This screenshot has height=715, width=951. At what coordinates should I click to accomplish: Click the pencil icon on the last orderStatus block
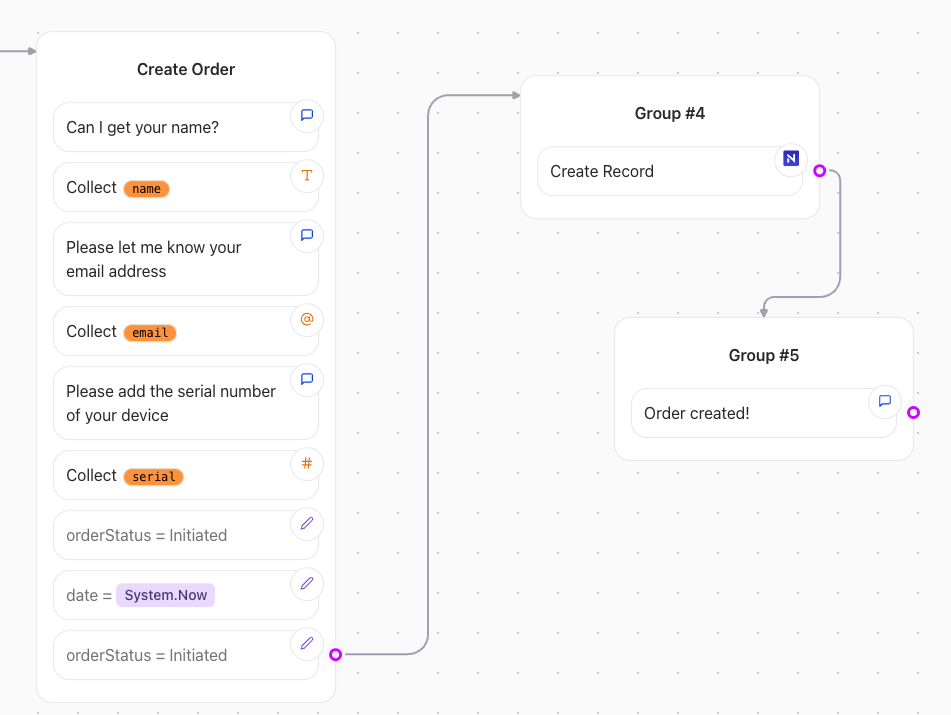[307, 643]
